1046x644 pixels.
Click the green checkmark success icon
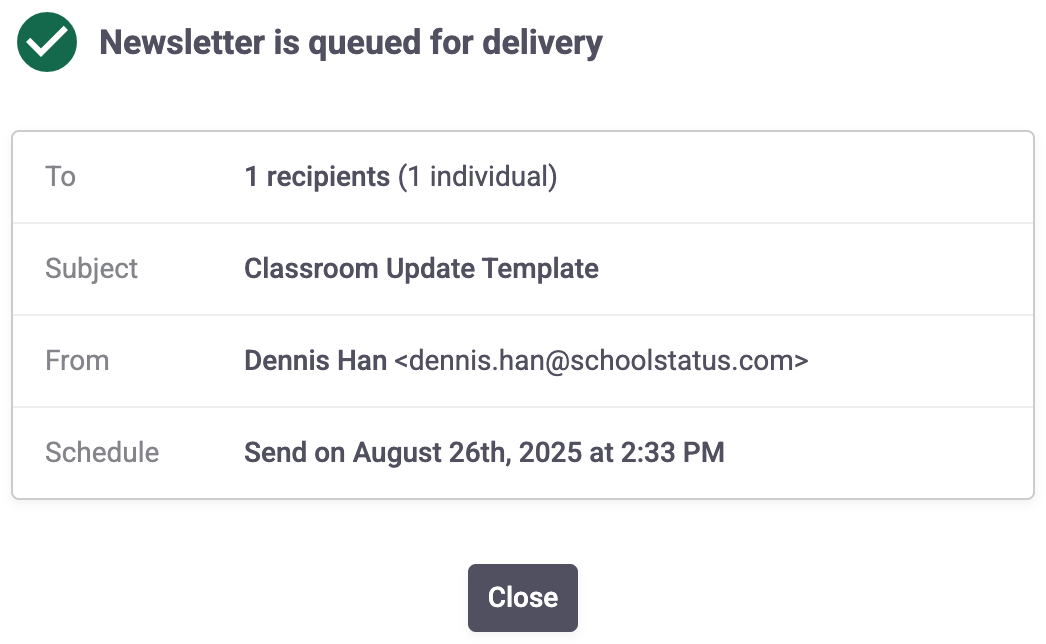pos(47,42)
